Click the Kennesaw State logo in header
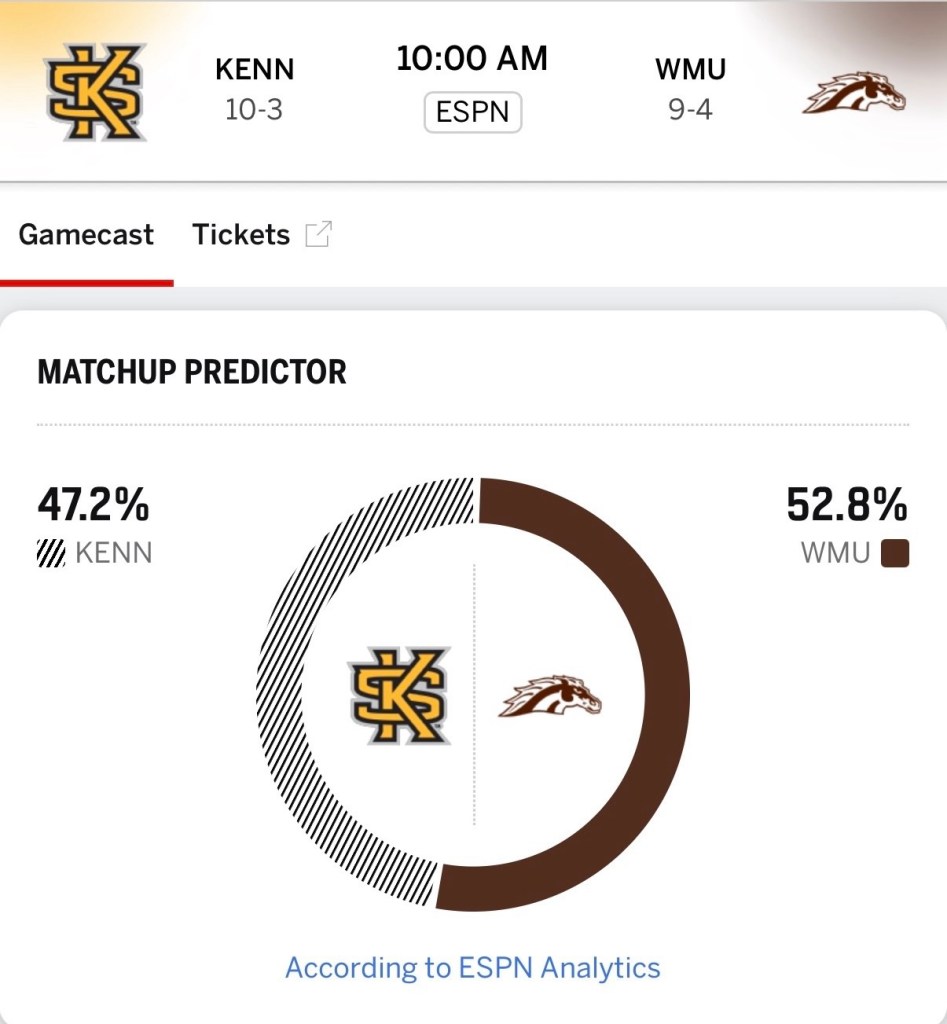The width and height of the screenshot is (947, 1024). pos(95,90)
